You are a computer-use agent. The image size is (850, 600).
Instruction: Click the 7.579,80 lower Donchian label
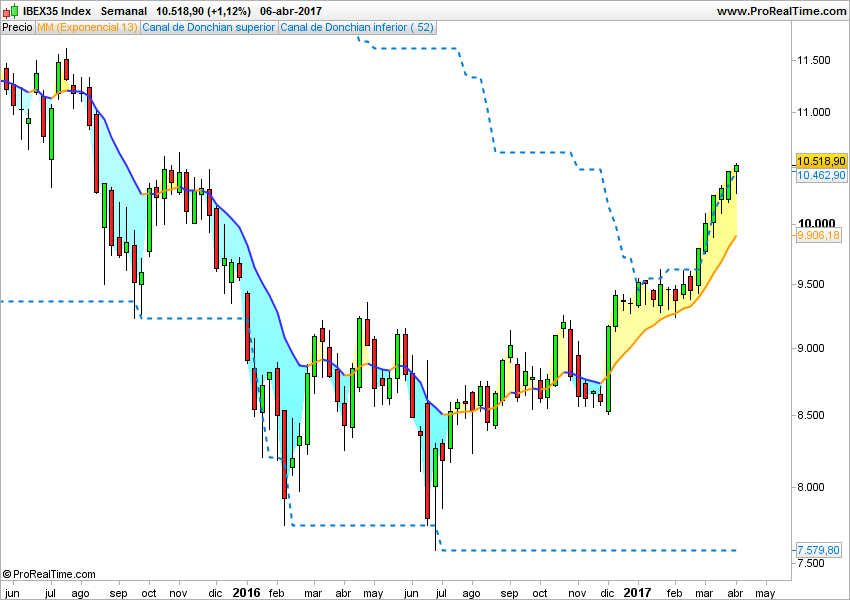click(817, 548)
